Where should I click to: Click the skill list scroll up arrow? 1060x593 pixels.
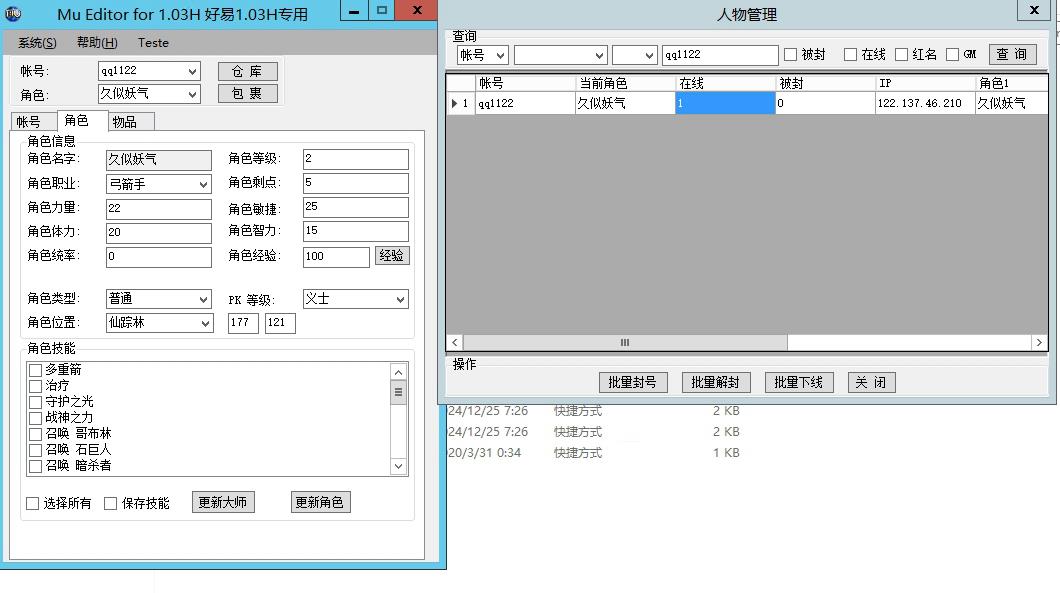[398, 373]
